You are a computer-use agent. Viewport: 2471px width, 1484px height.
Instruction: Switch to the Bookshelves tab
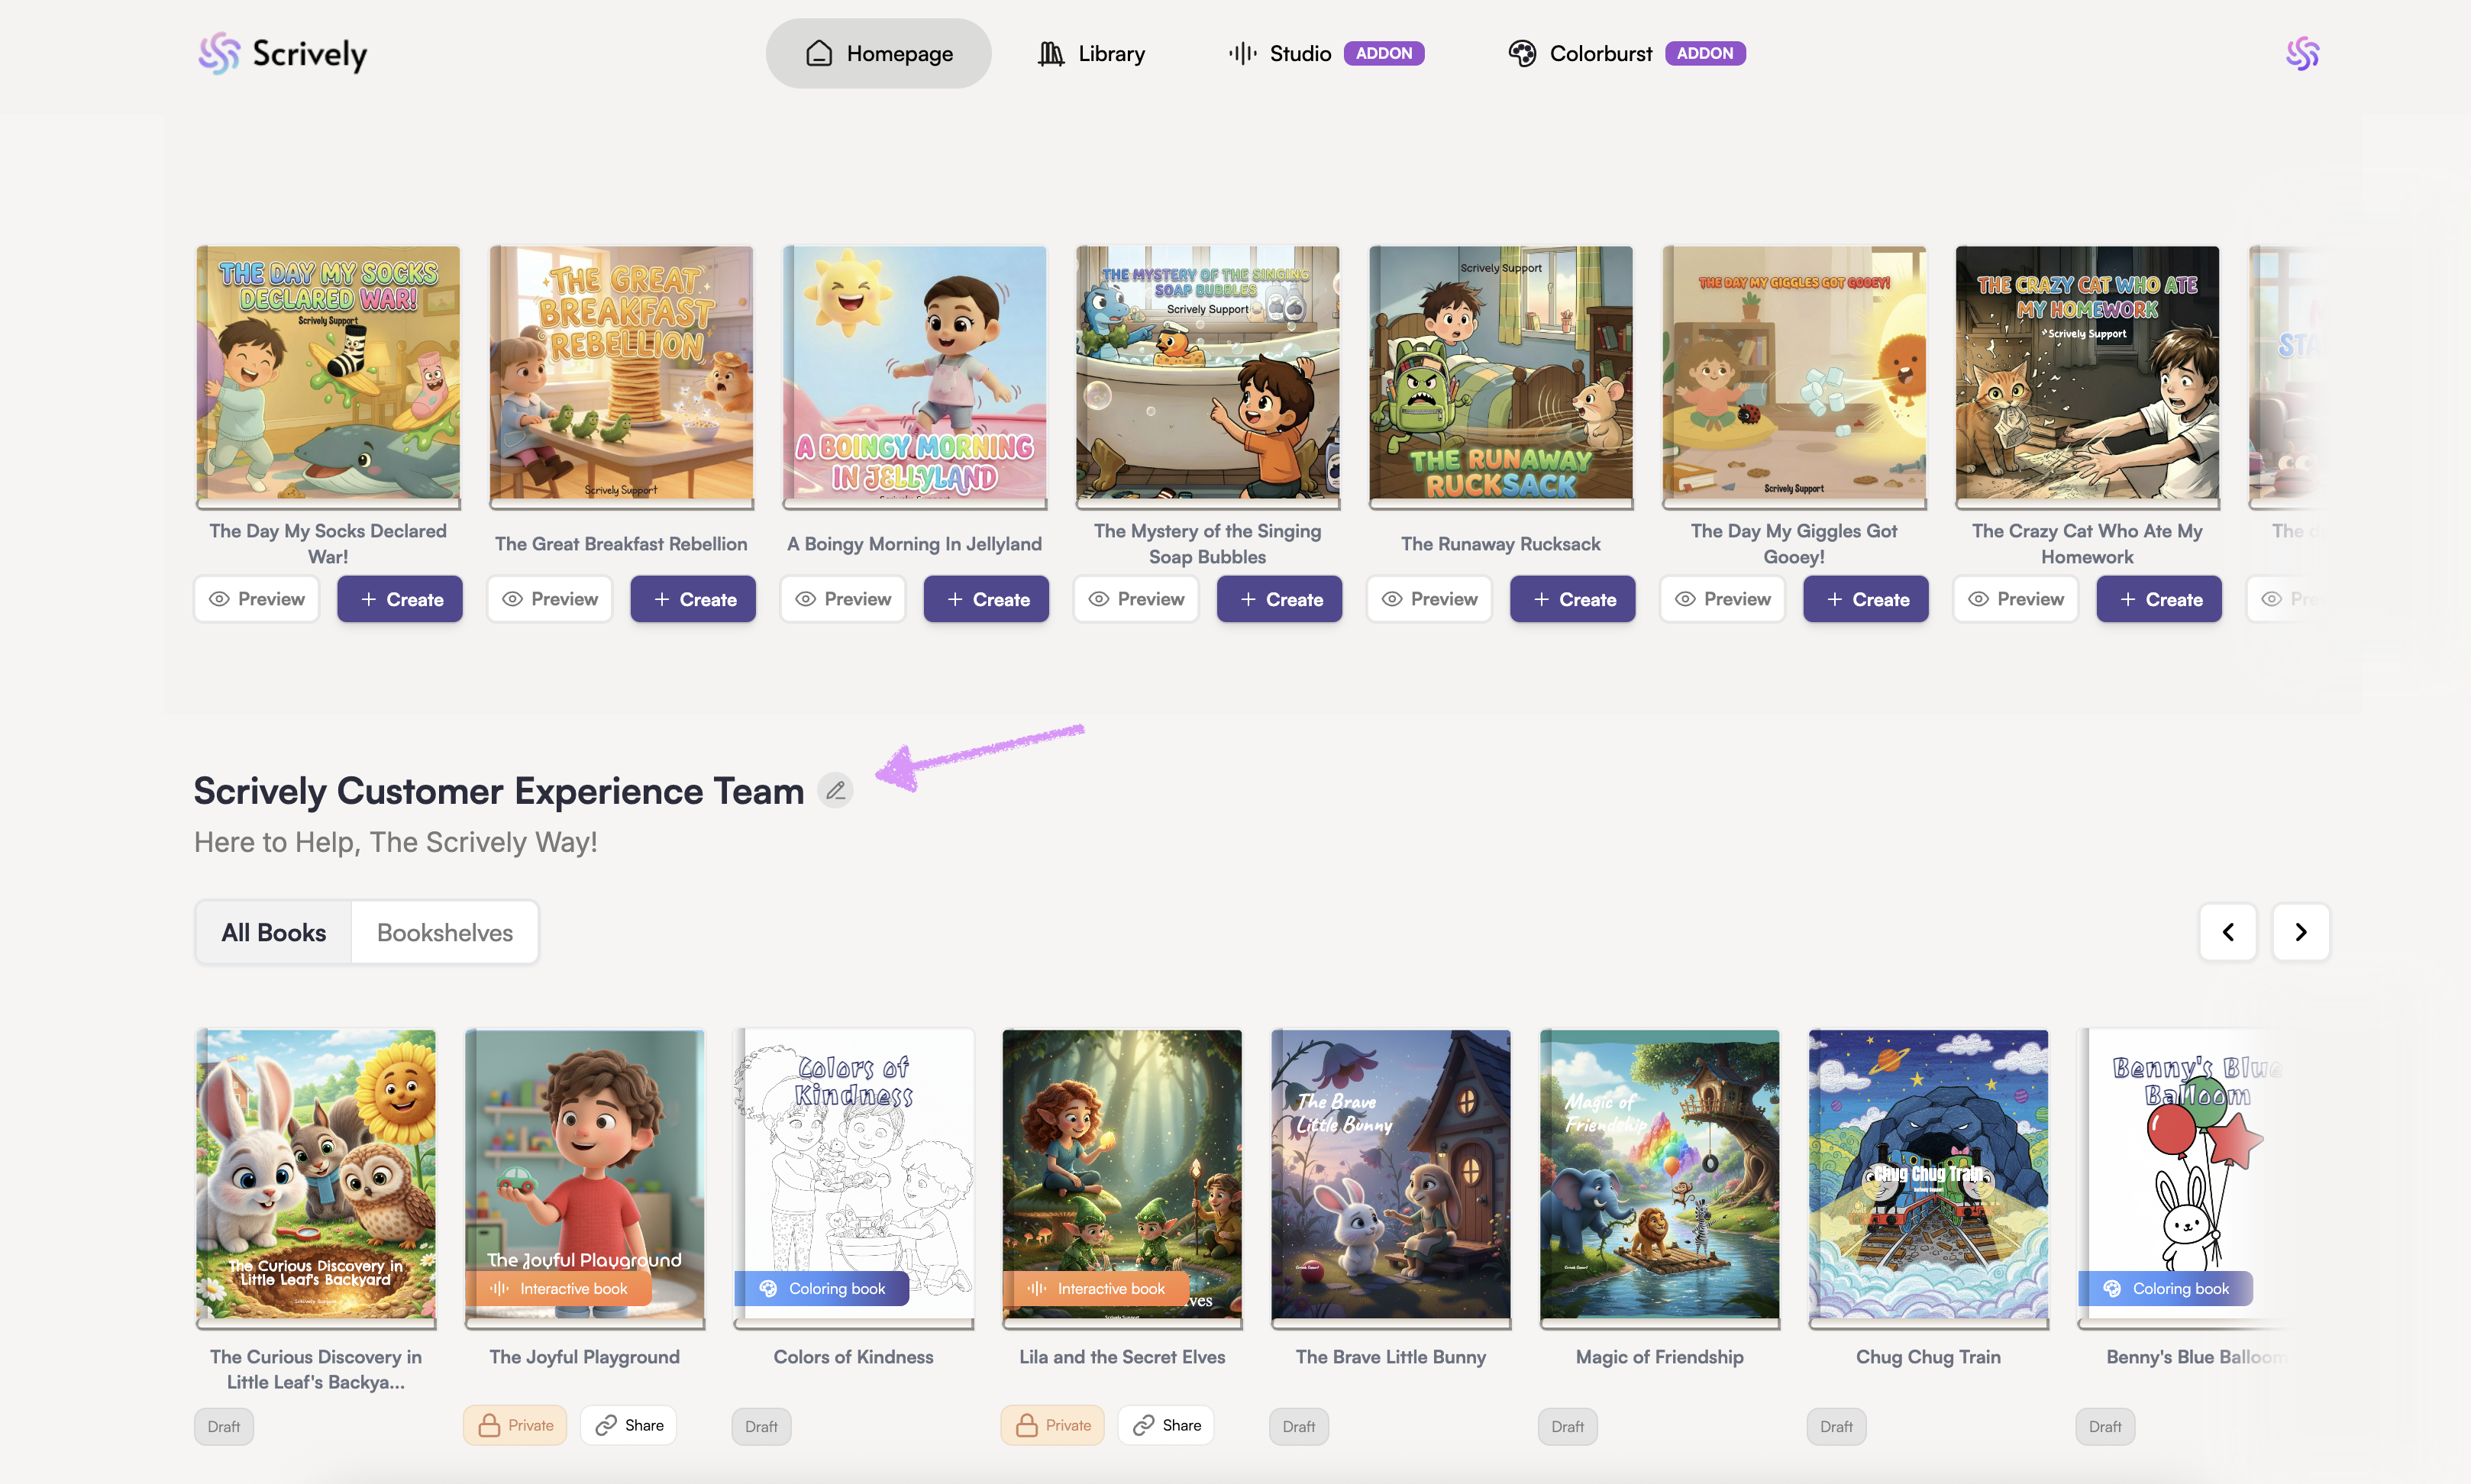click(x=444, y=932)
